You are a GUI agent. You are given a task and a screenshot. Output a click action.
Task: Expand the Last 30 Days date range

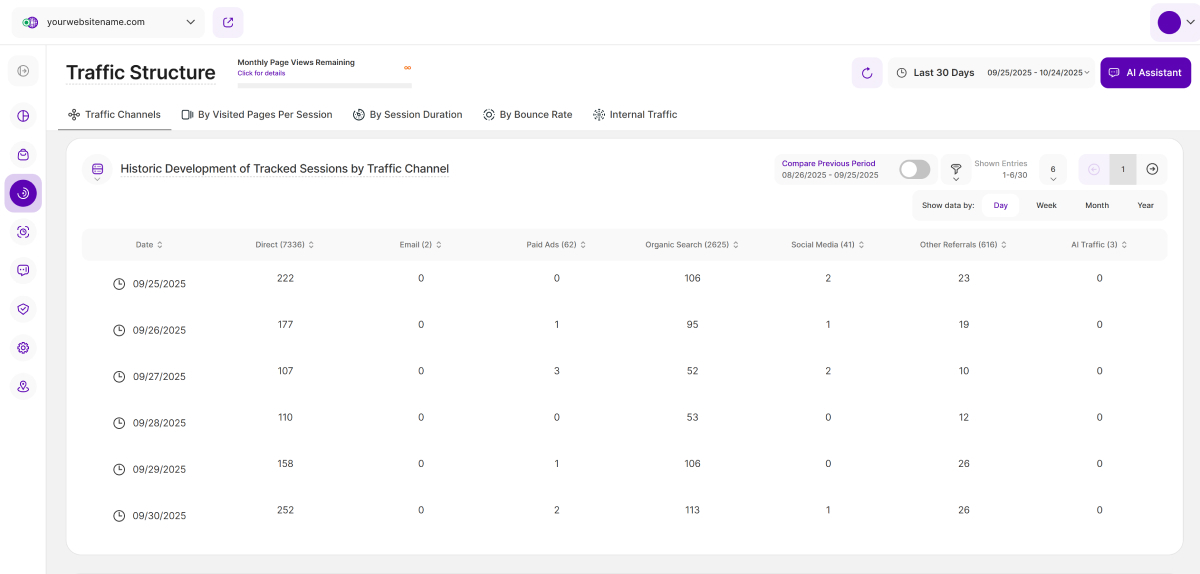[992, 73]
